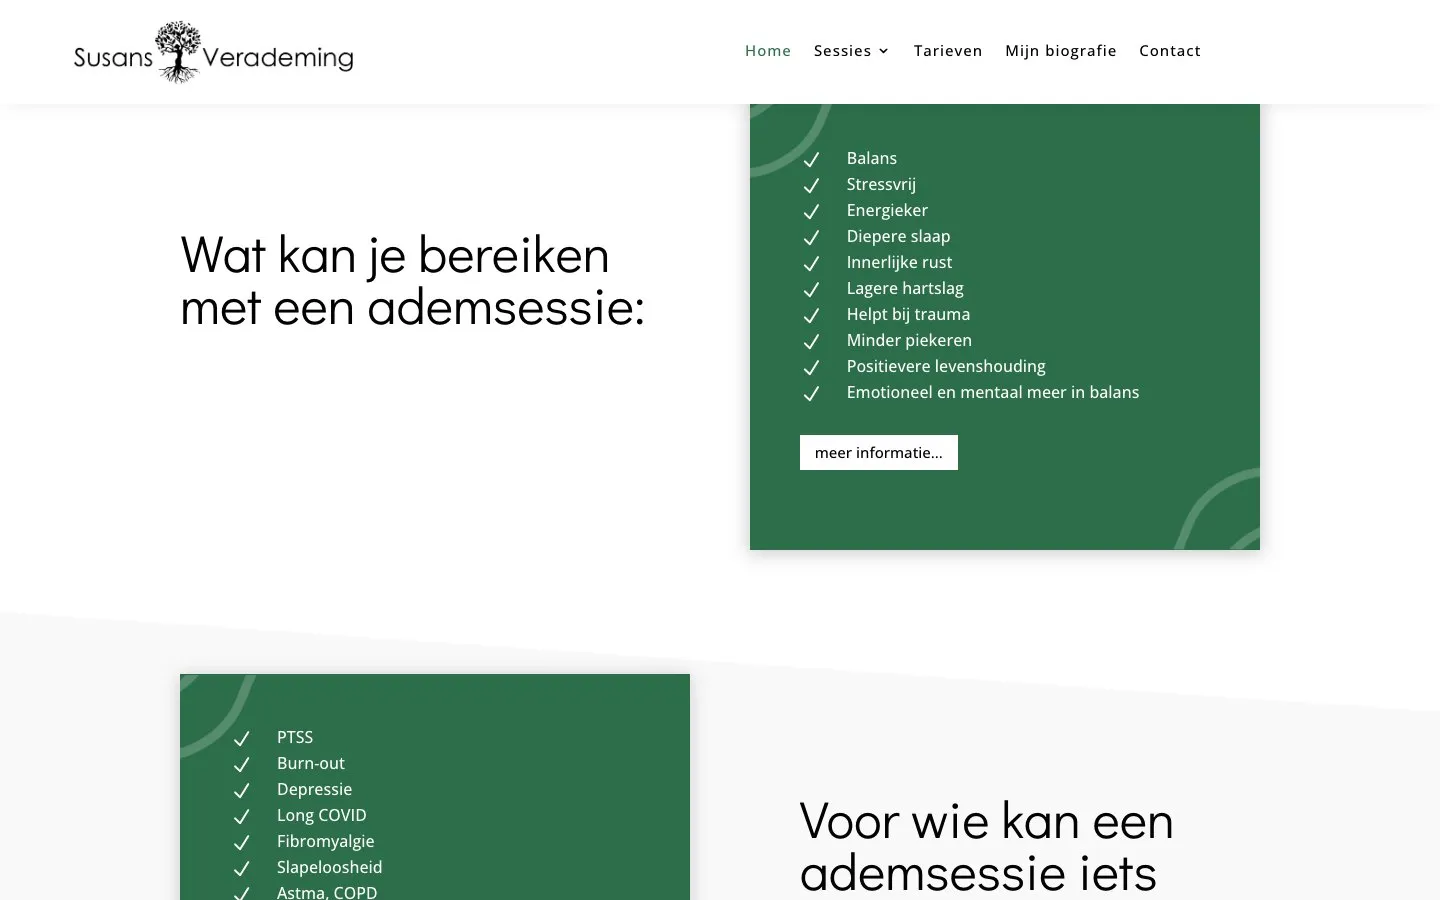Click the checkmark beside Positievere levenshouding
This screenshot has width=1440, height=900.
[811, 367]
